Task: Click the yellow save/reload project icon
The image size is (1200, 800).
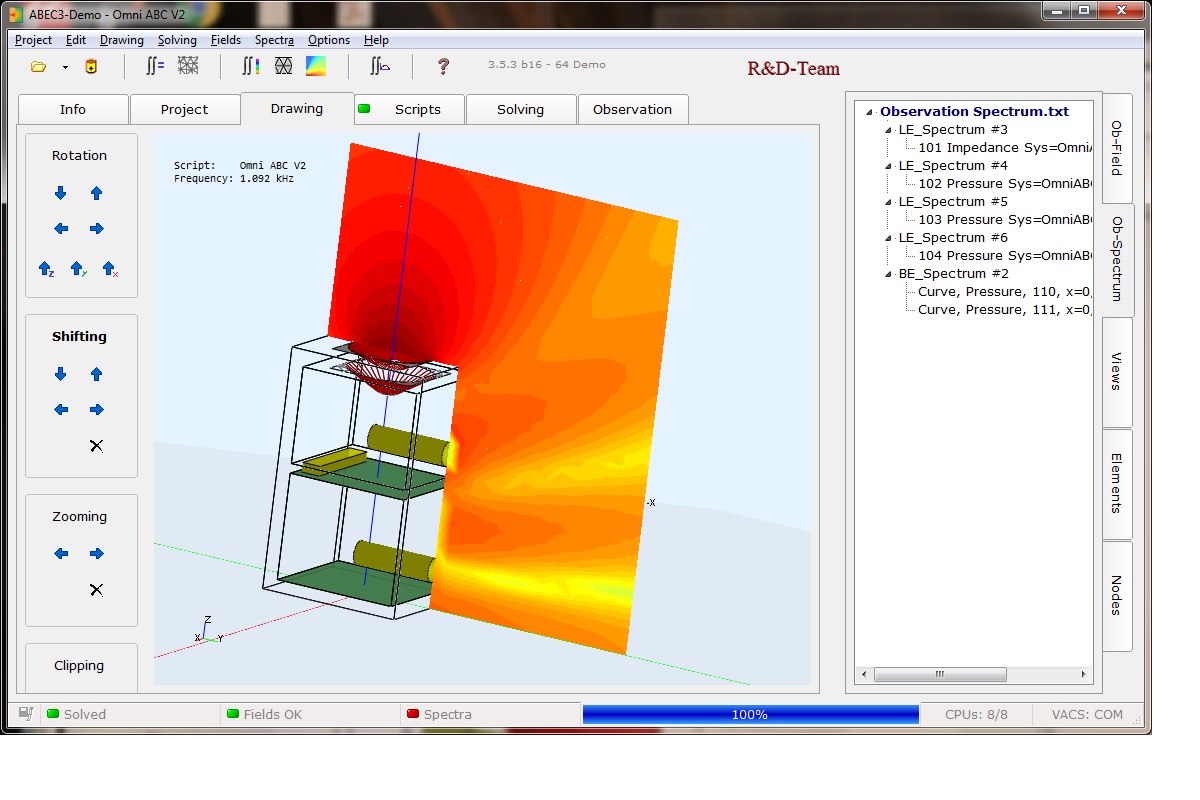Action: tap(91, 67)
